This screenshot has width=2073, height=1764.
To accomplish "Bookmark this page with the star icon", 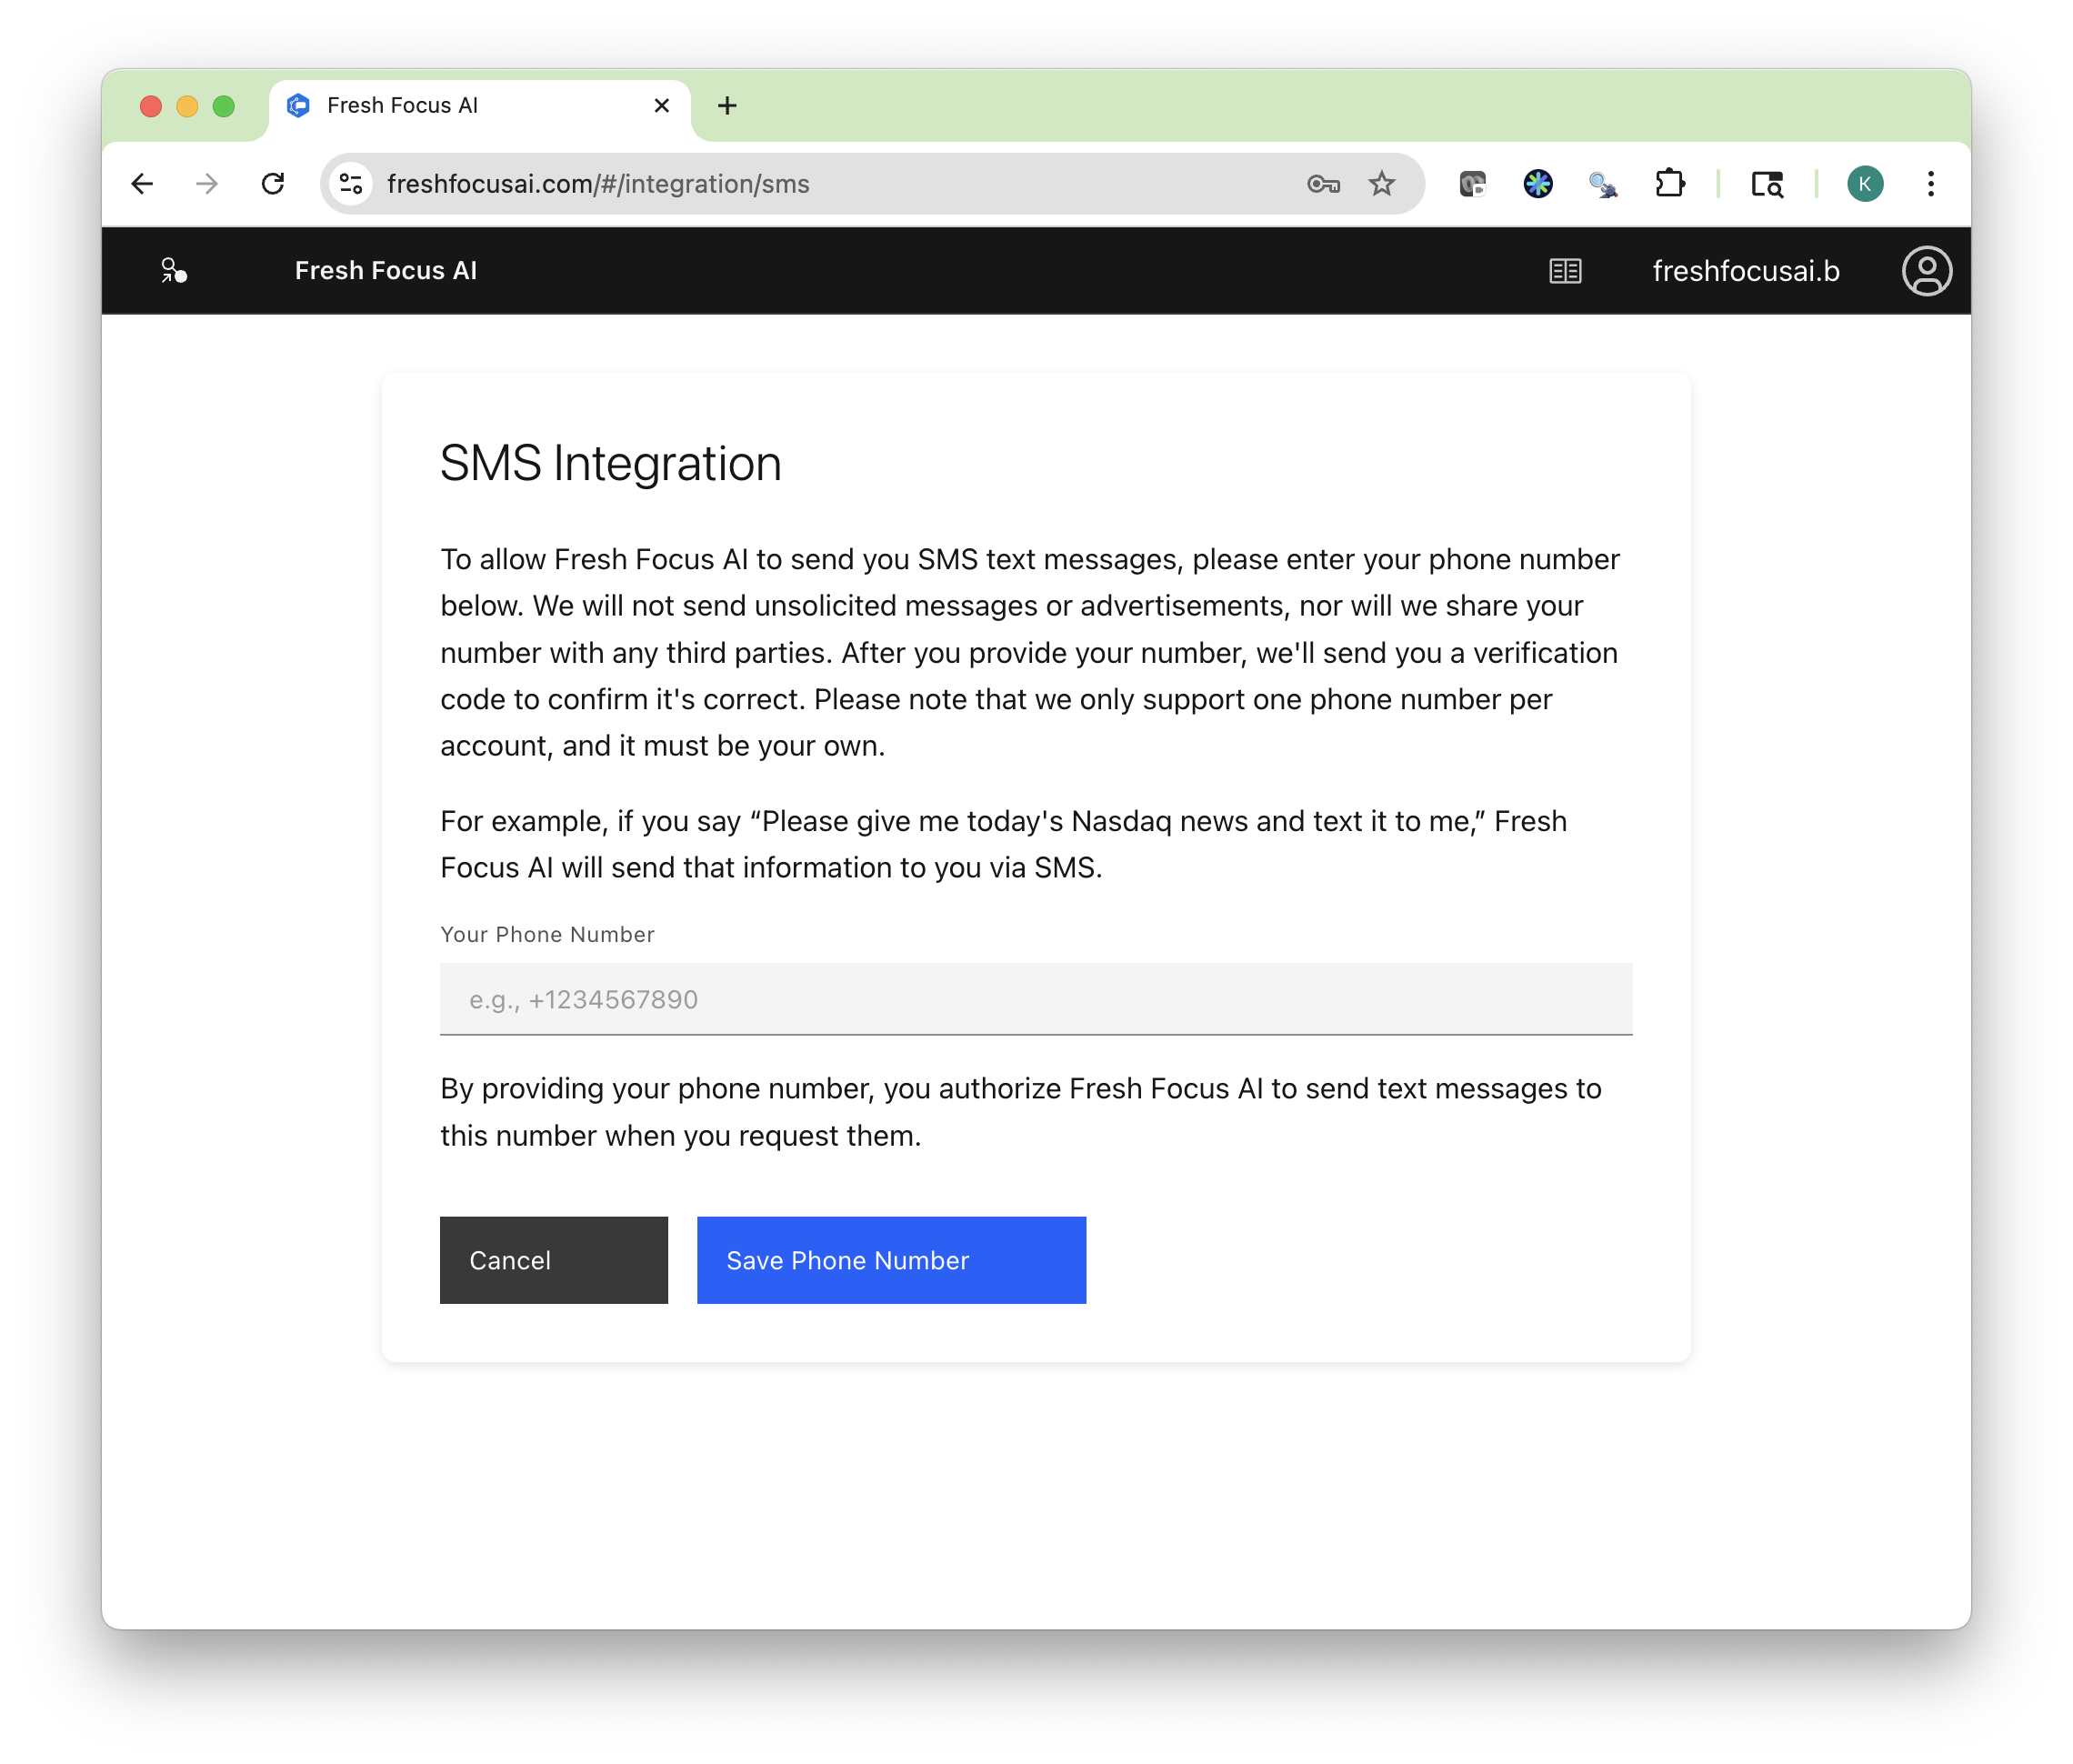I will pos(1382,183).
